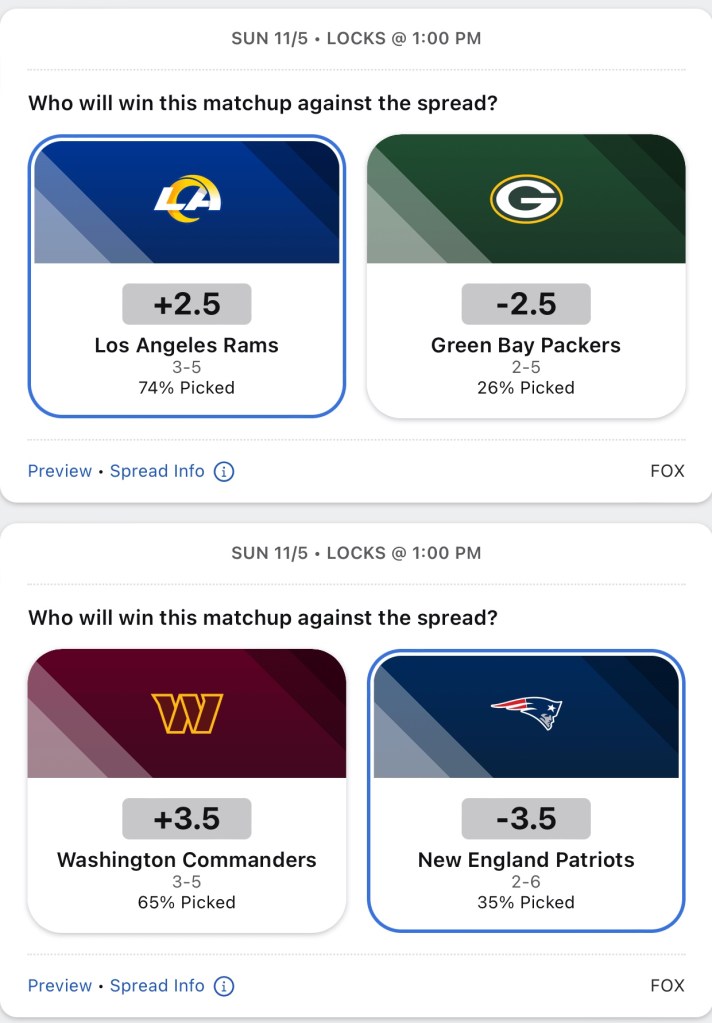
Task: Click the Los Angeles Rams logo
Action: point(187,198)
